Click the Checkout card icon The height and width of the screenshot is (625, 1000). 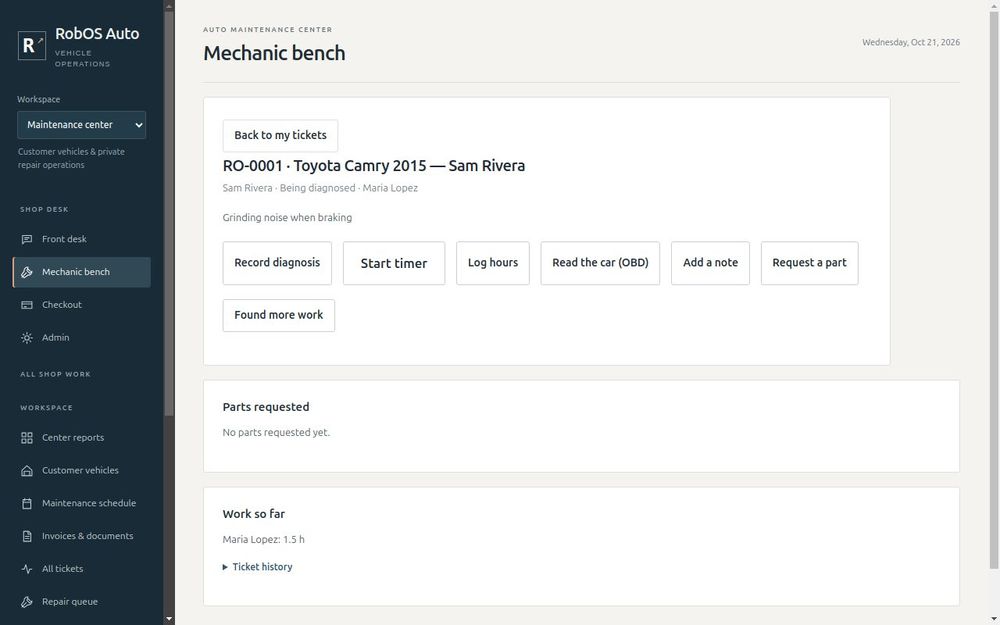coord(27,305)
